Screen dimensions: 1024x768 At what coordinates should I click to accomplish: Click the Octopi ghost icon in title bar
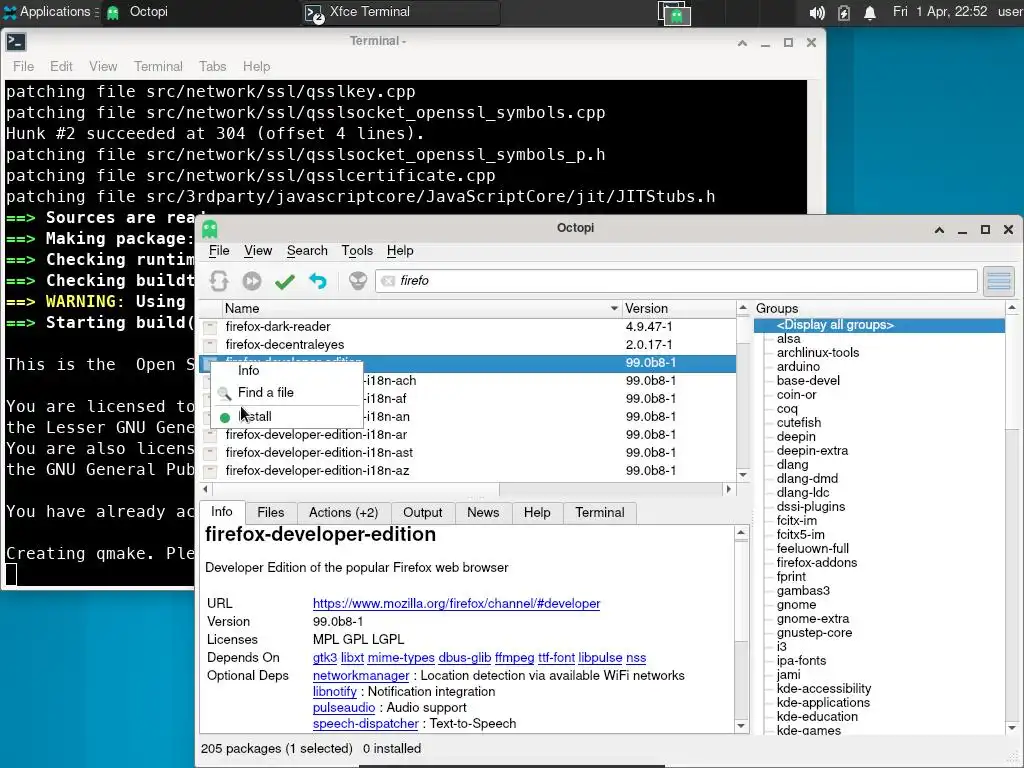(210, 229)
